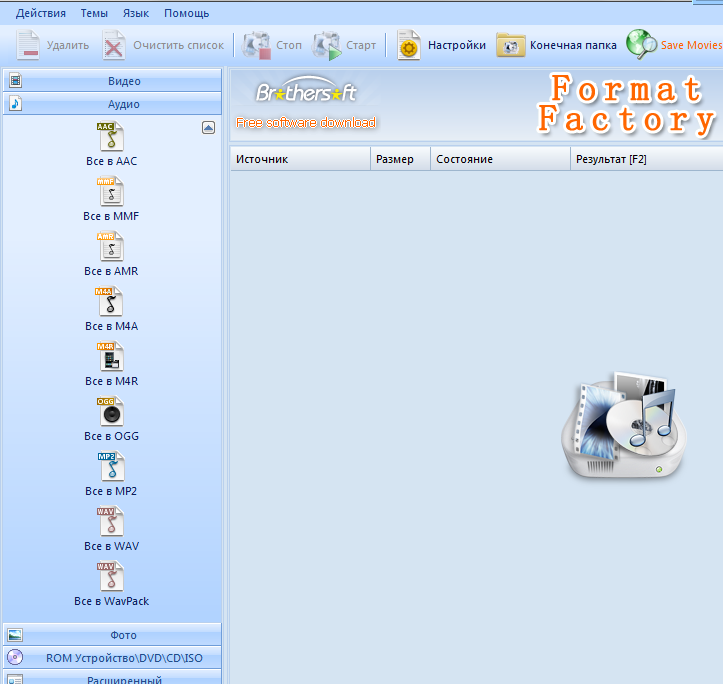The image size is (723, 684).
Task: Click the Очистить список label
Action: click(x=178, y=45)
